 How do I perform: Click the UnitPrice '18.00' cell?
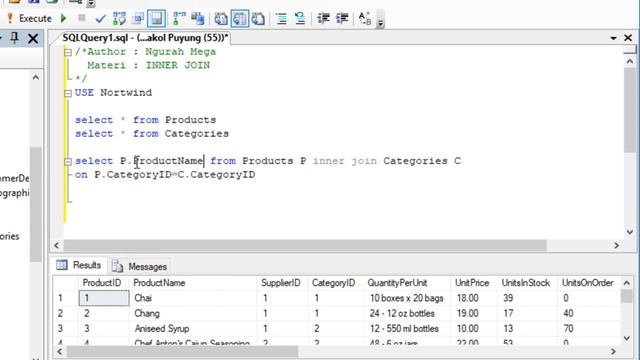473,298
